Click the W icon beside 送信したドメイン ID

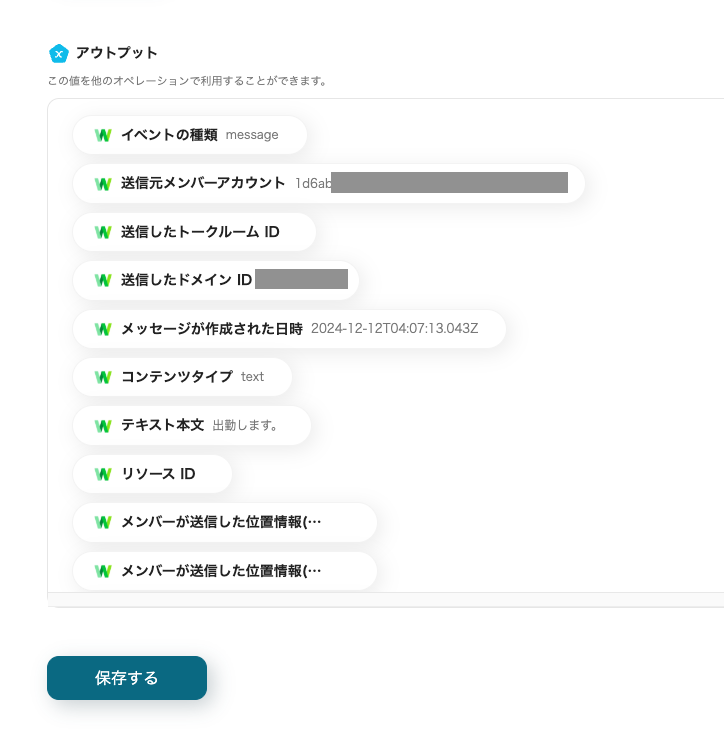coord(102,280)
